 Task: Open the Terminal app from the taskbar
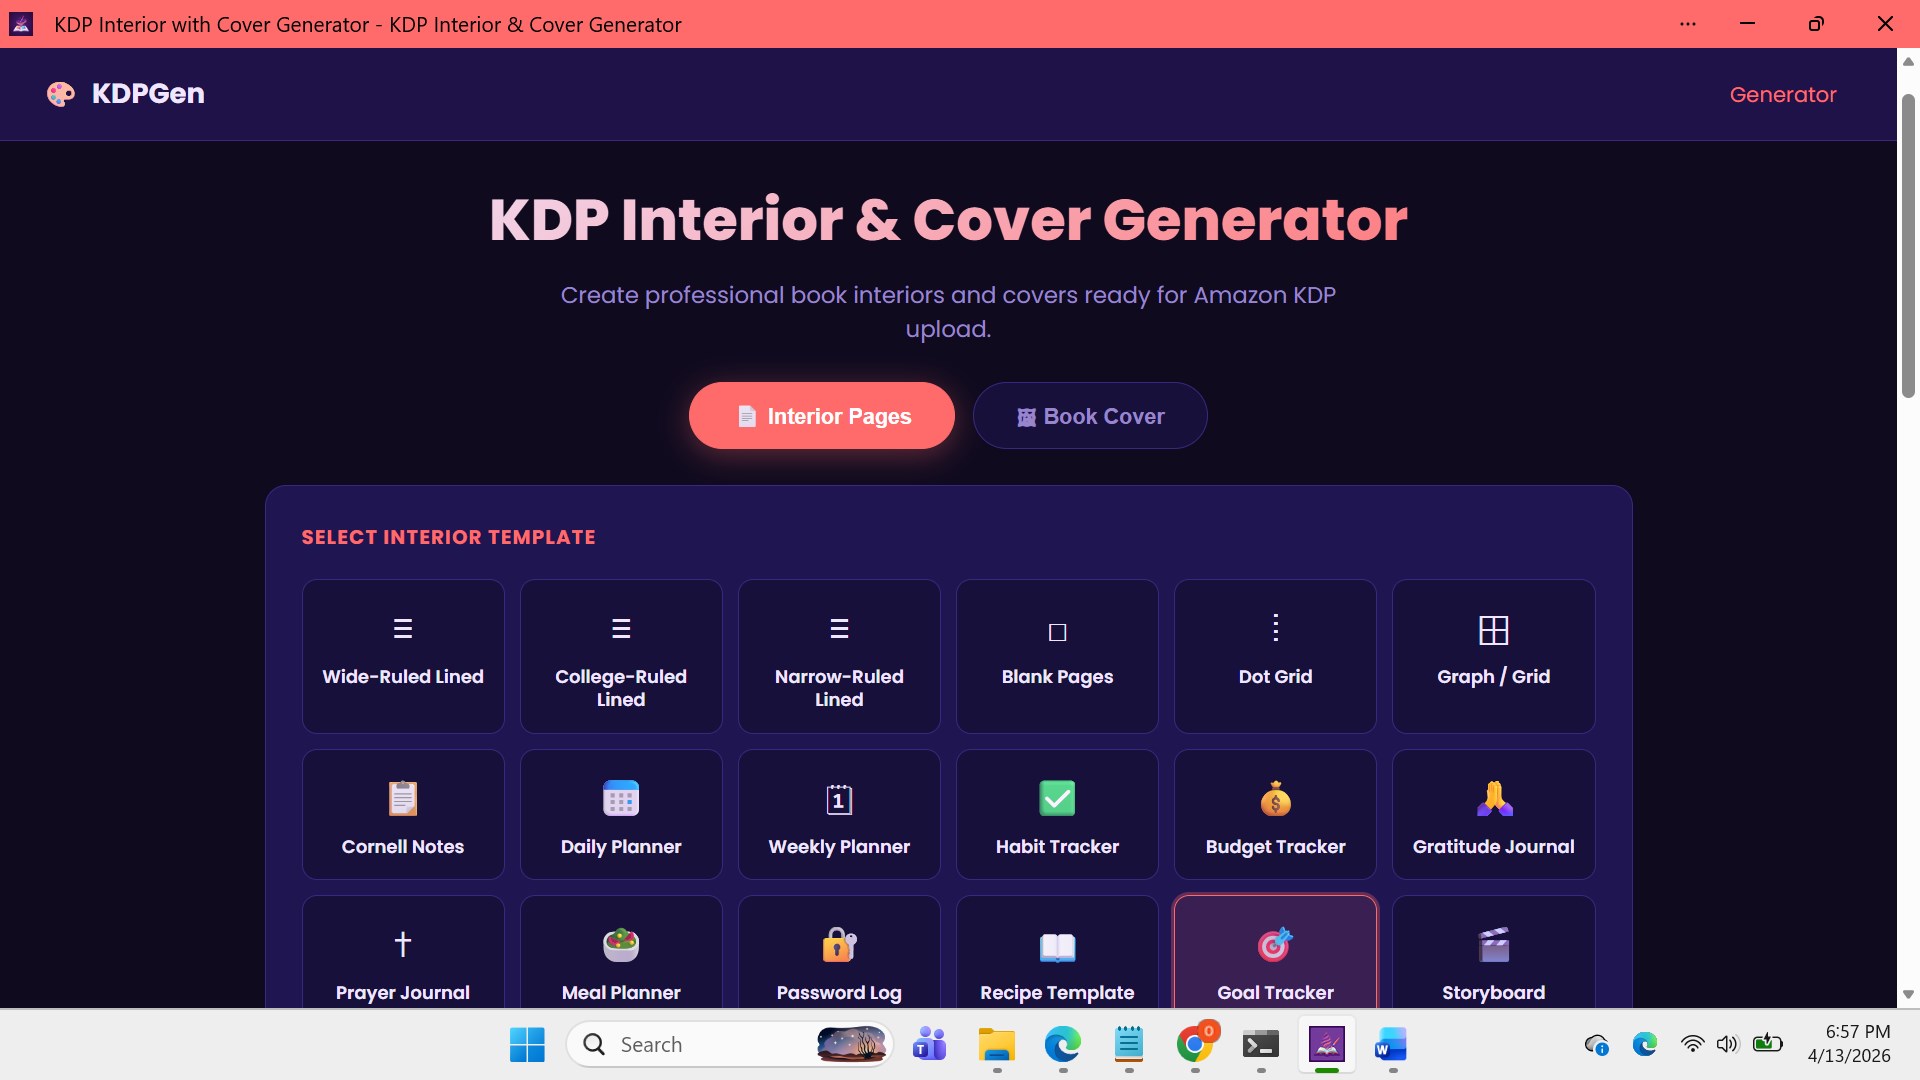coord(1260,1045)
